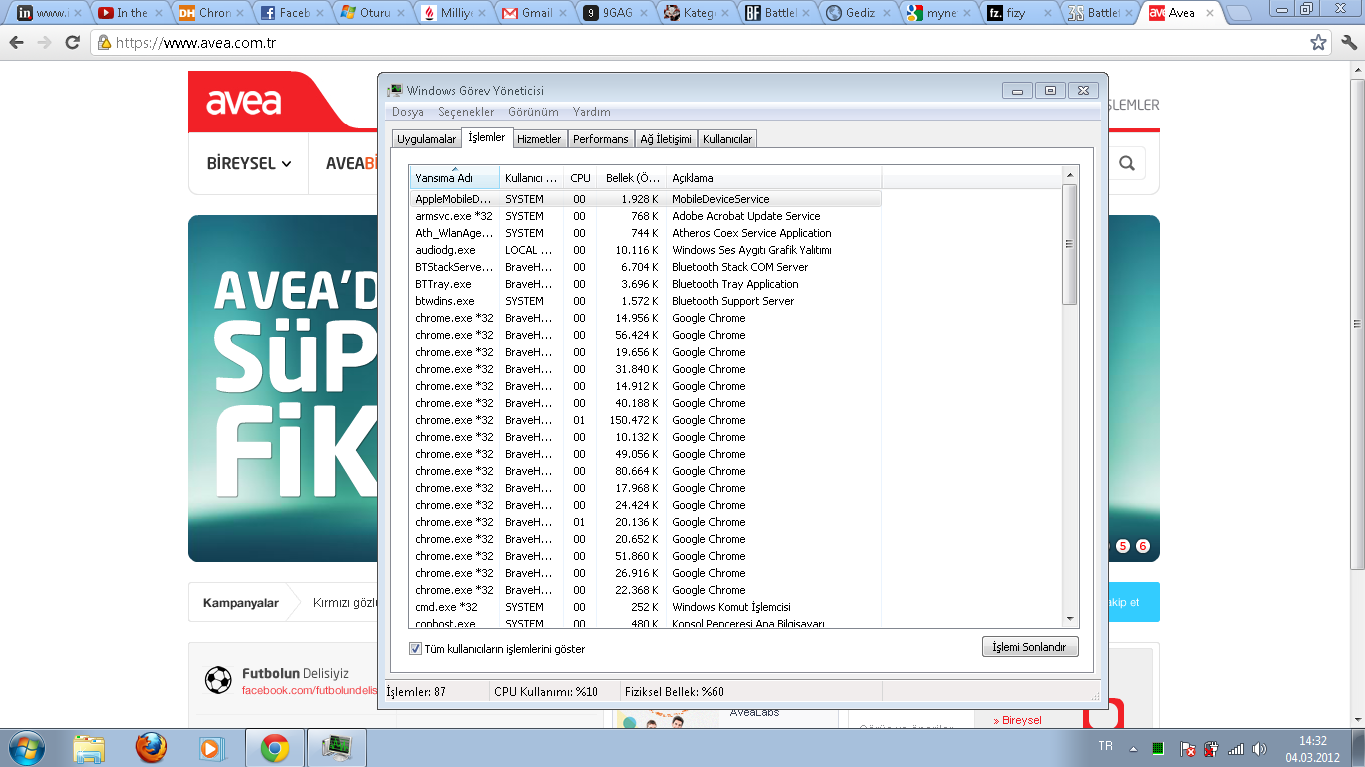1365x767 pixels.
Task: Sort processes by Açıklama column header
Action: (774, 178)
